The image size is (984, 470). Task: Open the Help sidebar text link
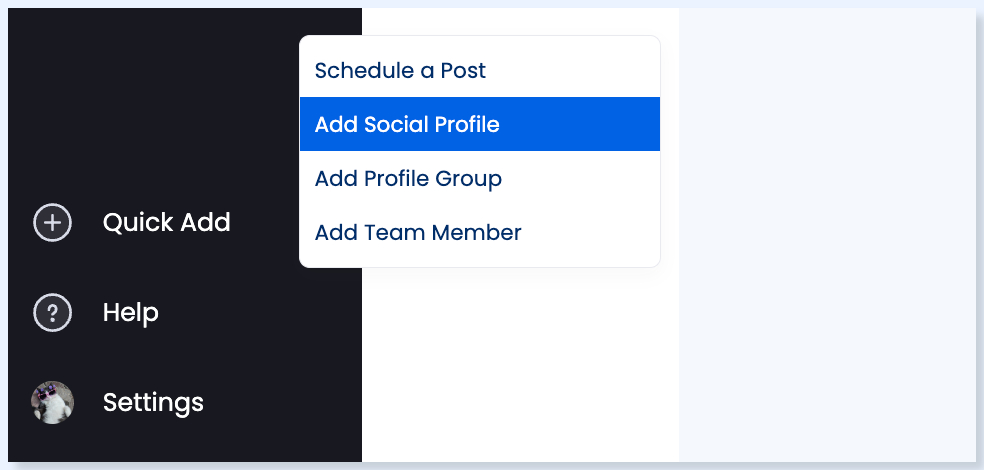(x=131, y=312)
